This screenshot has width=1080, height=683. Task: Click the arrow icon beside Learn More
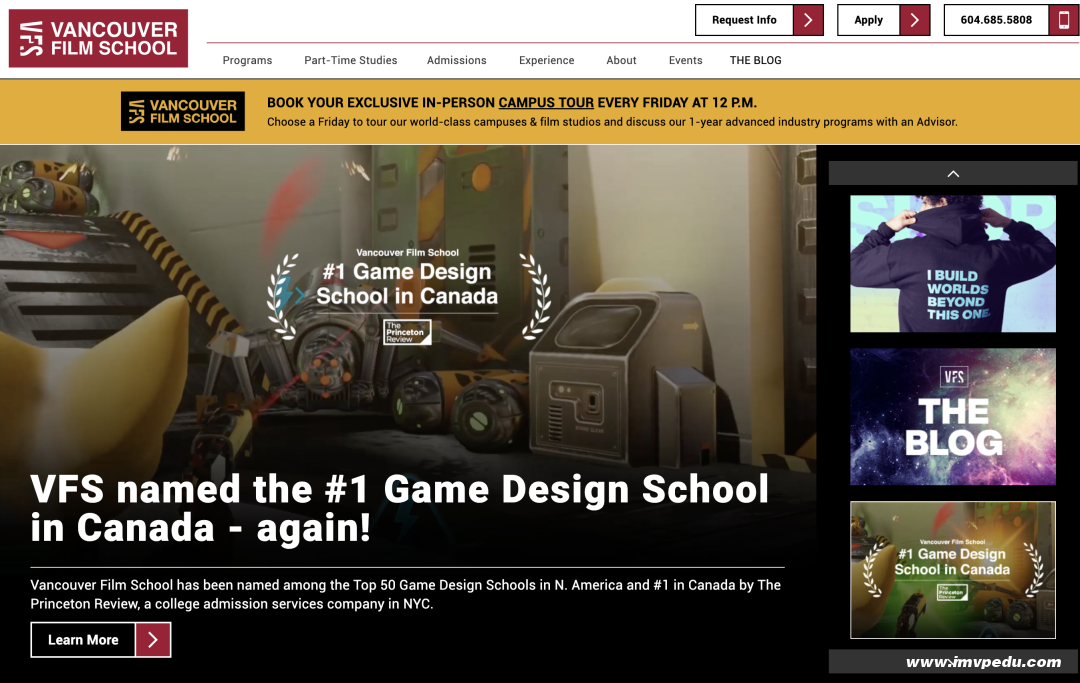coord(153,640)
